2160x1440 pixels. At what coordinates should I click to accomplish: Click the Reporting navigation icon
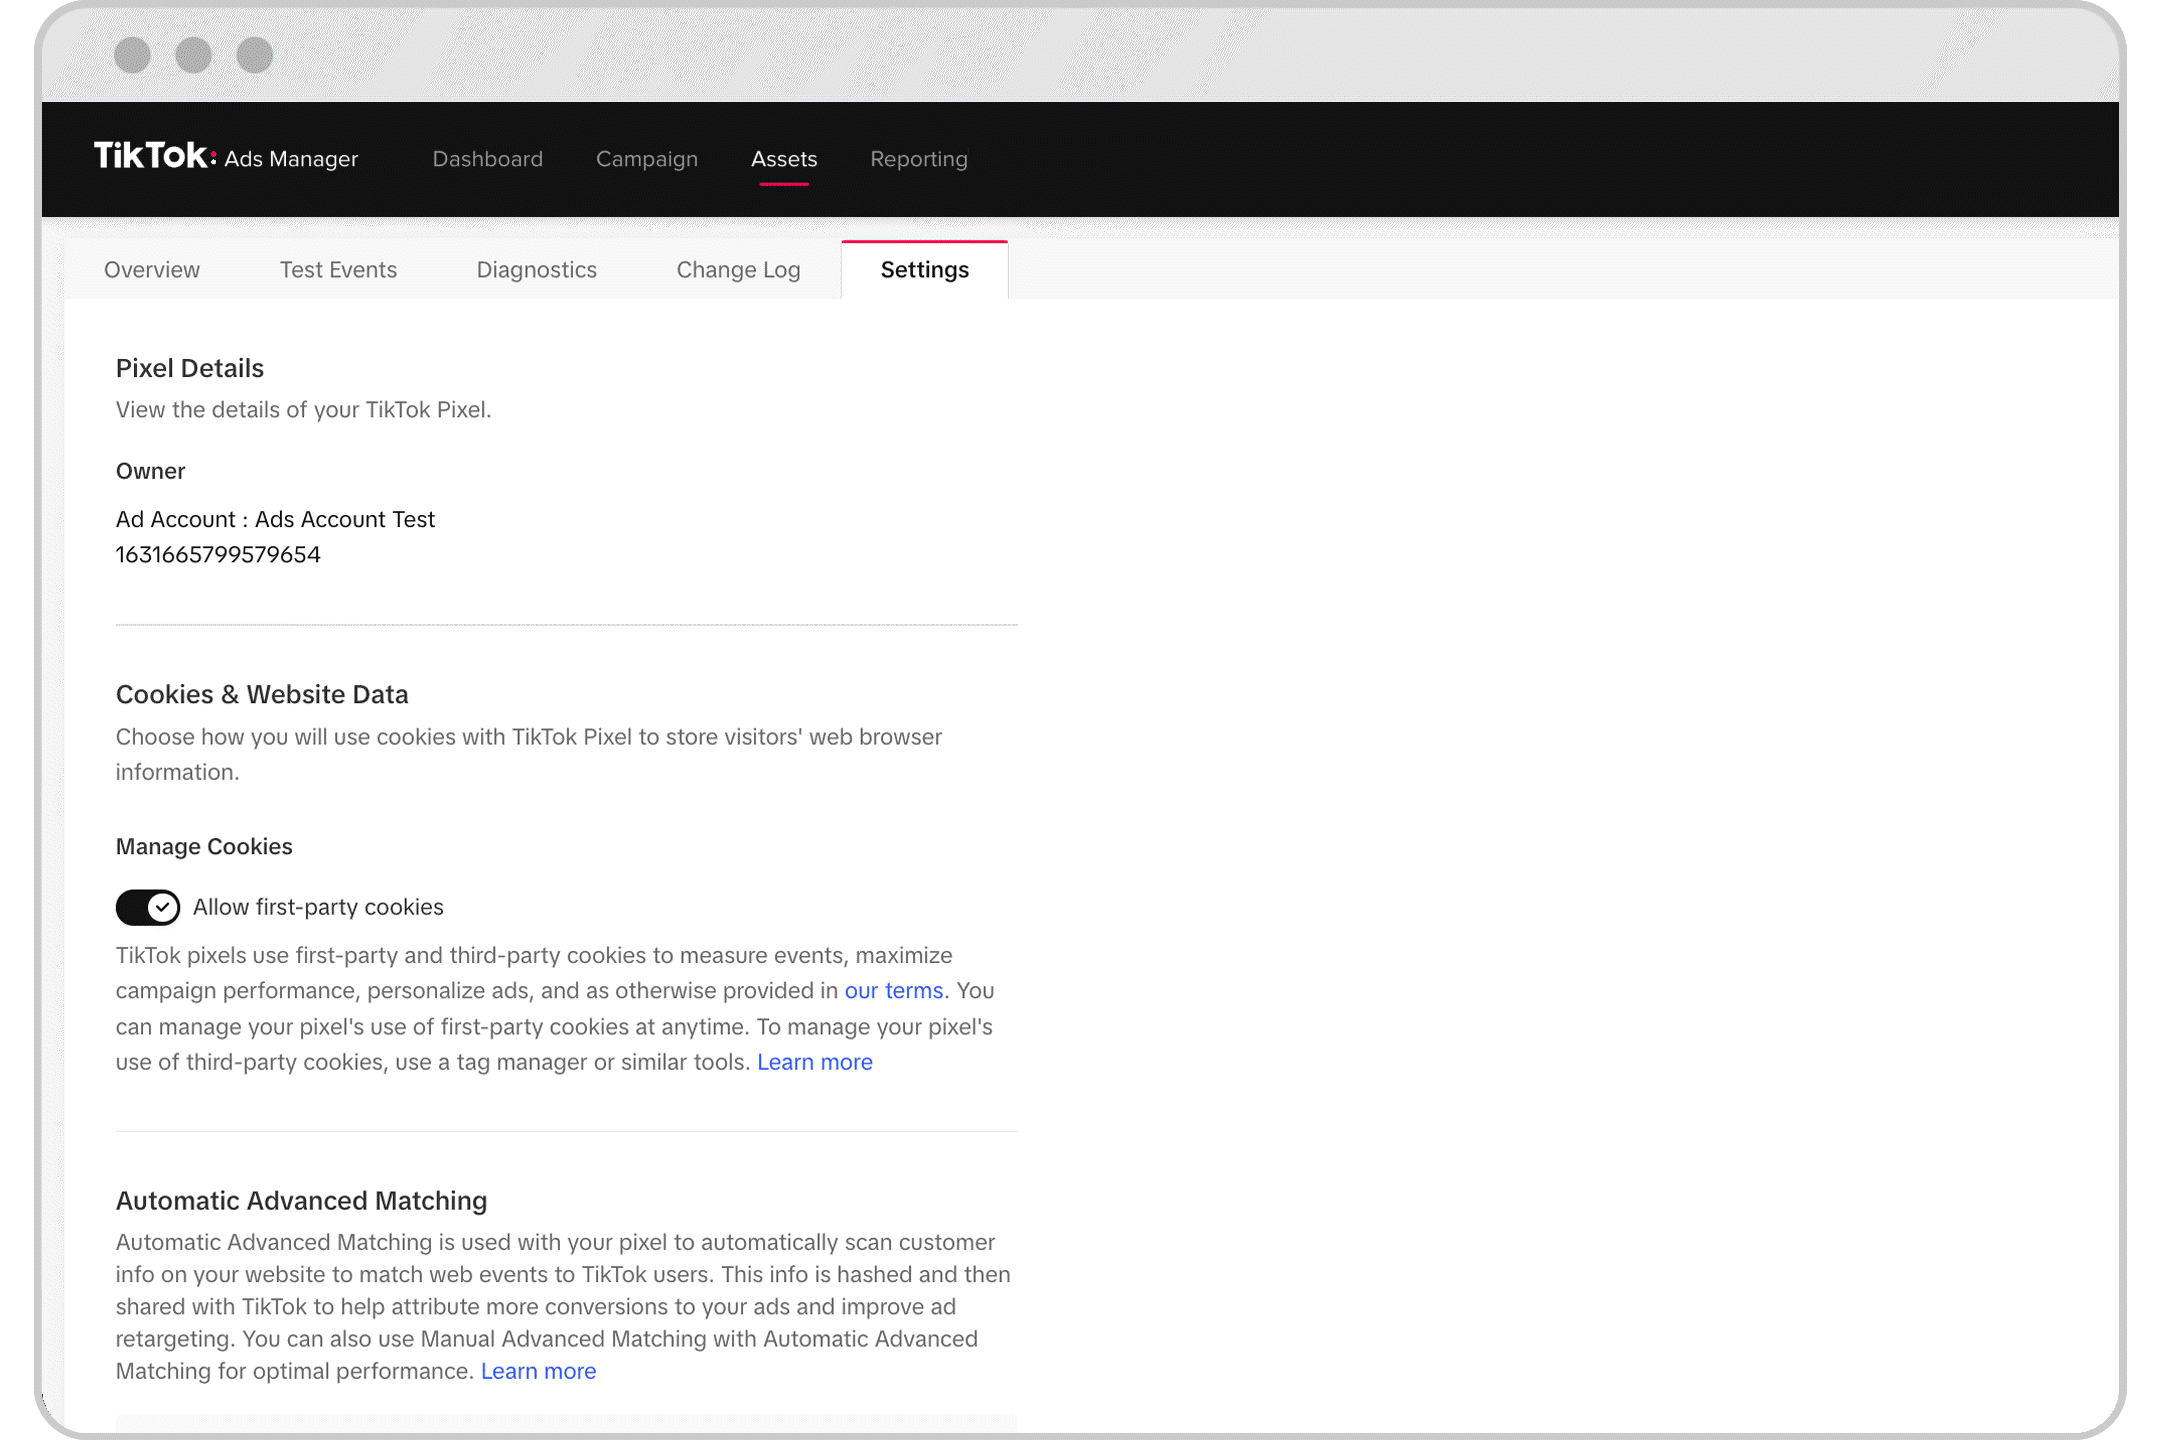pos(918,158)
